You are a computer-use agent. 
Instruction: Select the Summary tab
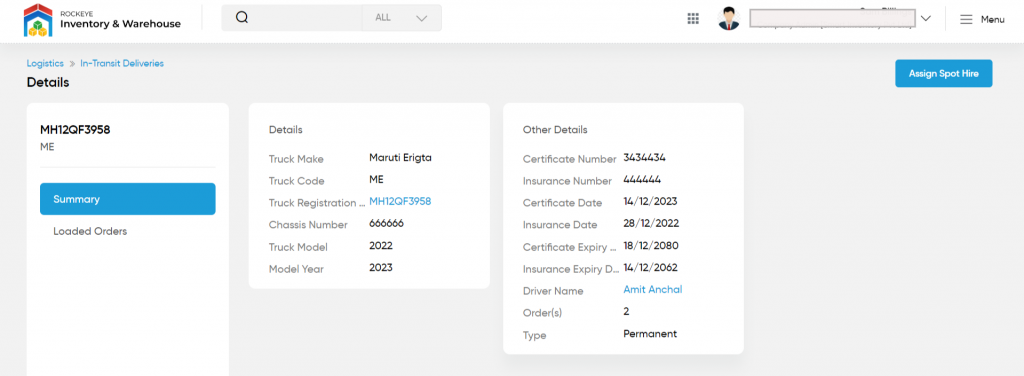127,199
